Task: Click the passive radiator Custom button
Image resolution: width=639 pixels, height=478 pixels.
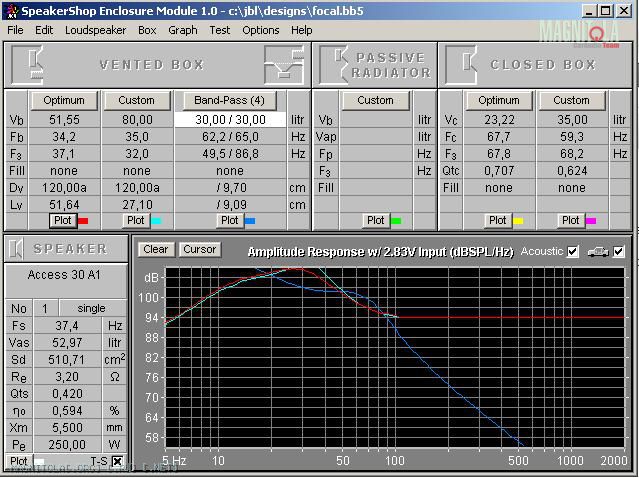Action: coord(375,101)
